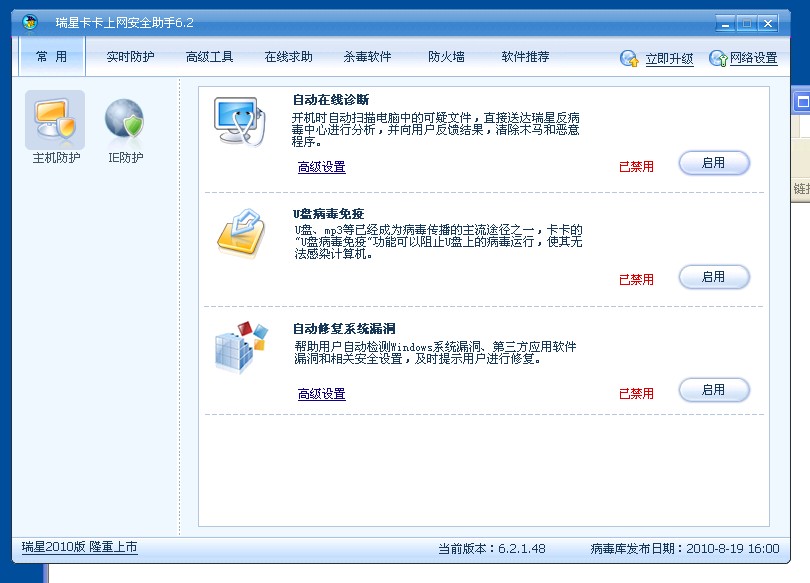Screen dimensions: 810x583
Task: Click the 已禁用 status of U盘病毒免疫
Action: [x=636, y=280]
